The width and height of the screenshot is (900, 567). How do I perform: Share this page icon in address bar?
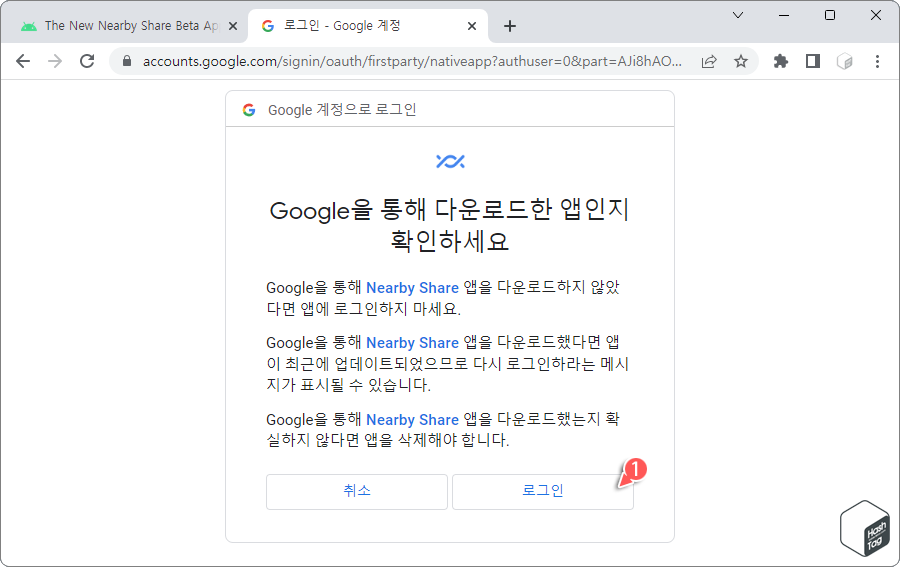(709, 61)
